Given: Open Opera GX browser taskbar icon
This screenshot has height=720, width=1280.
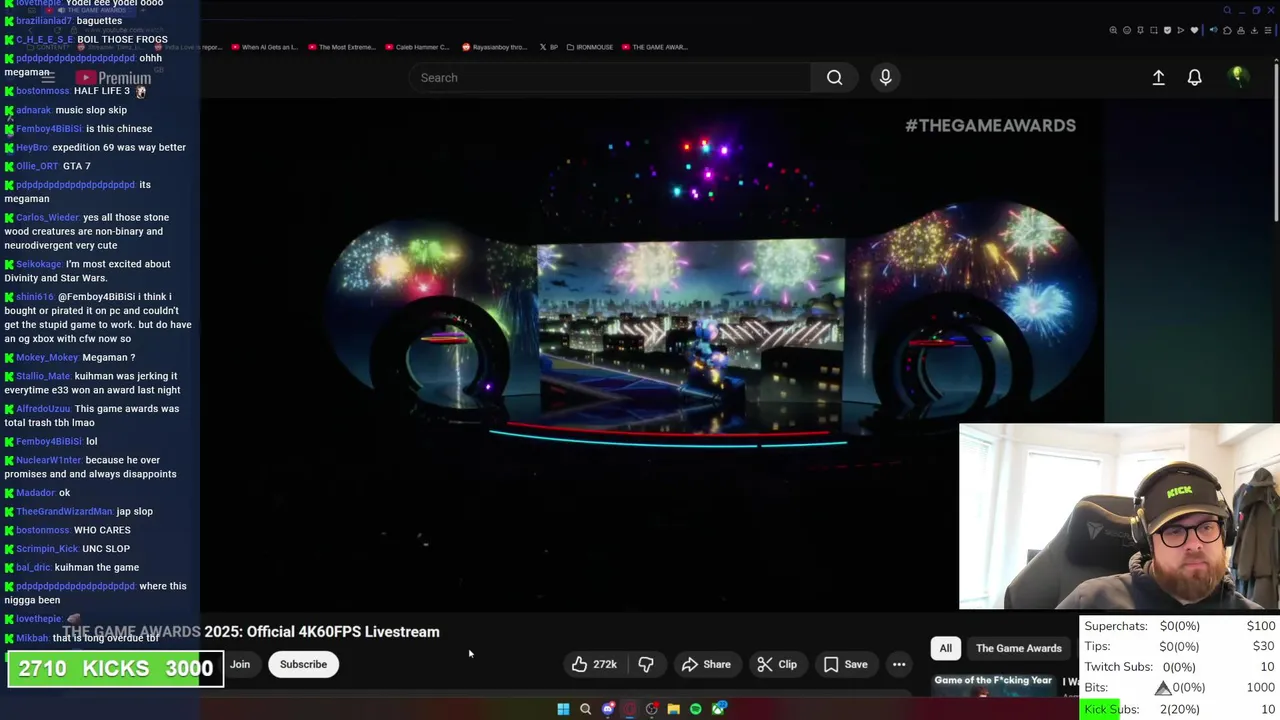Looking at the screenshot, I should coord(630,709).
